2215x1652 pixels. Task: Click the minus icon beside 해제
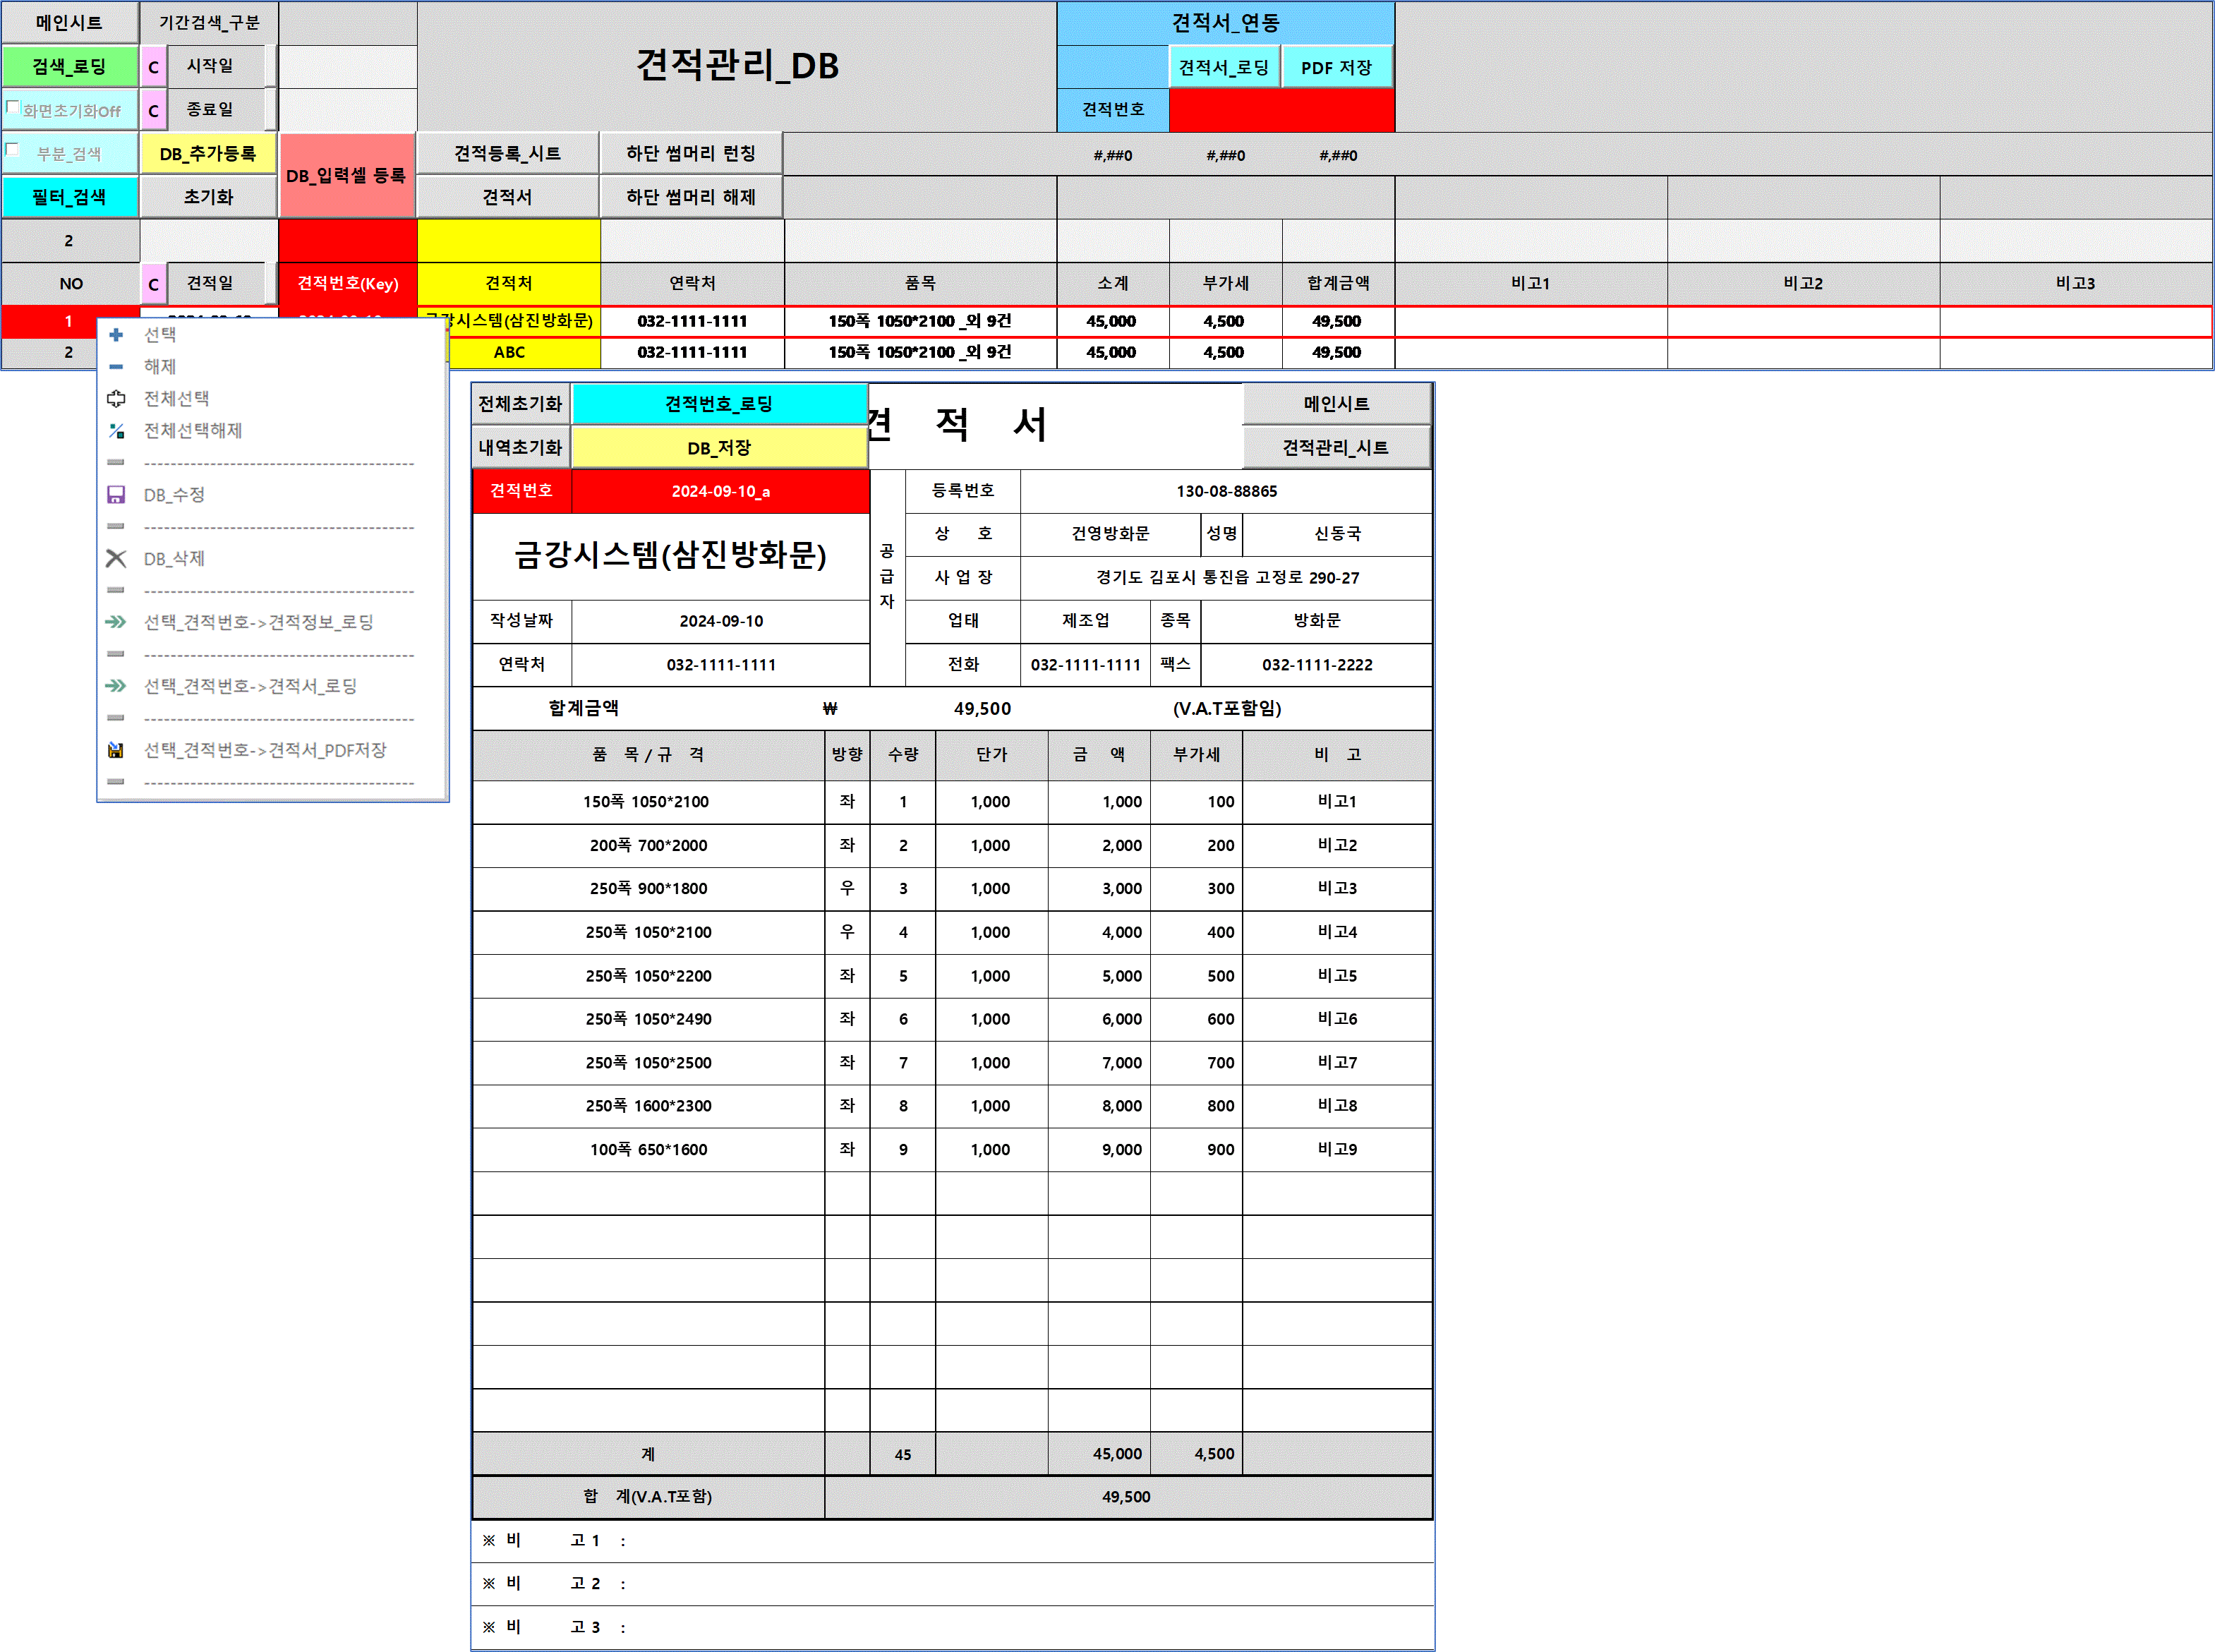tap(116, 367)
